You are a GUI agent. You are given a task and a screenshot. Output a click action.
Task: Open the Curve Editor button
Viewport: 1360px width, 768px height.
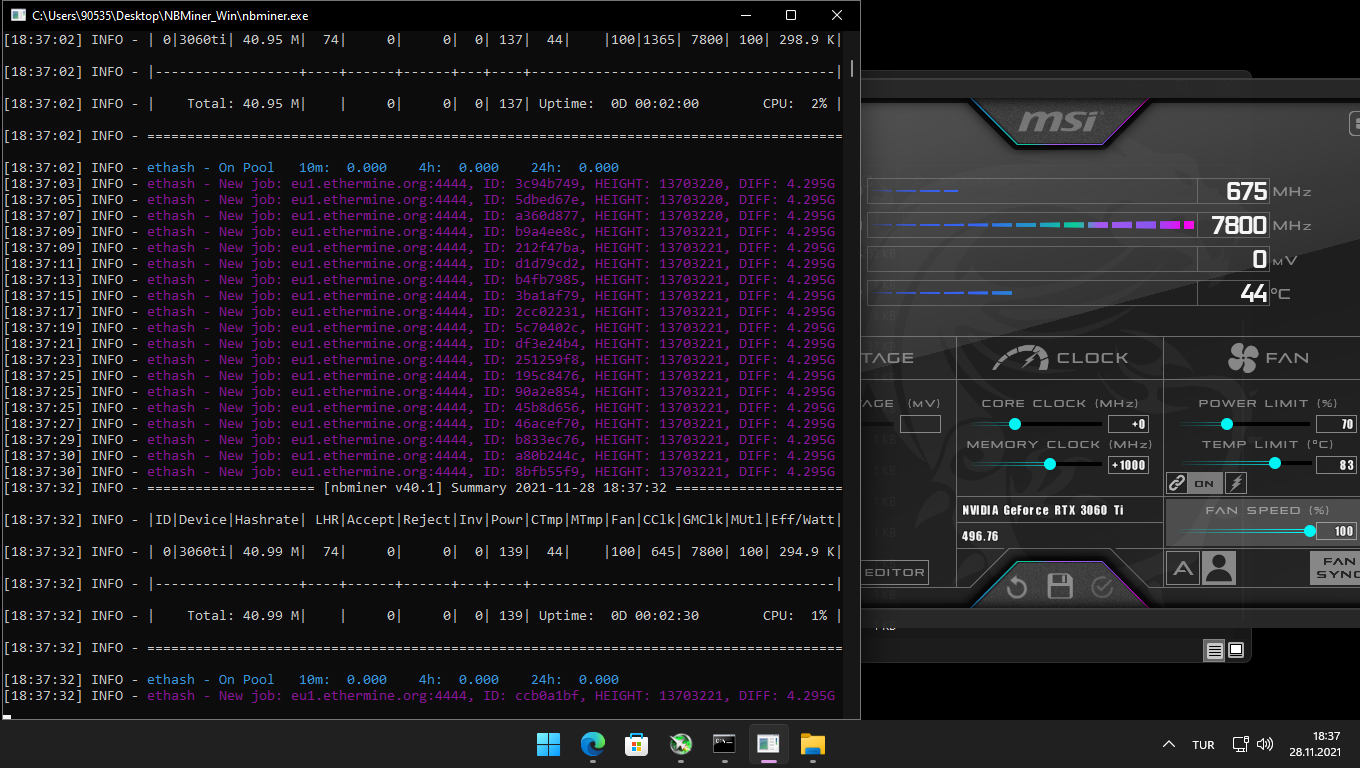(x=895, y=572)
